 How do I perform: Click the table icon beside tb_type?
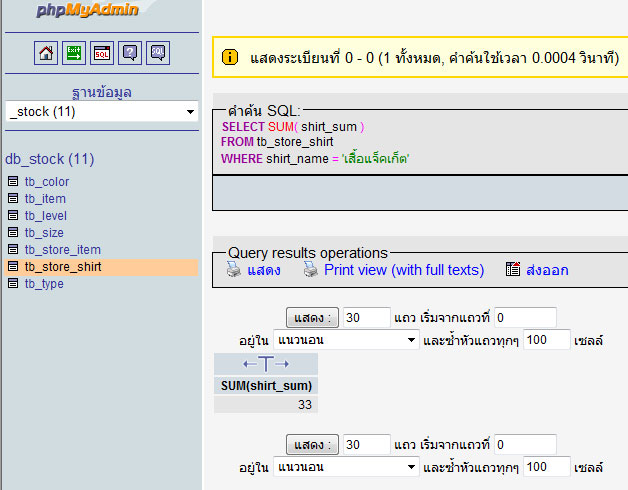point(13,283)
